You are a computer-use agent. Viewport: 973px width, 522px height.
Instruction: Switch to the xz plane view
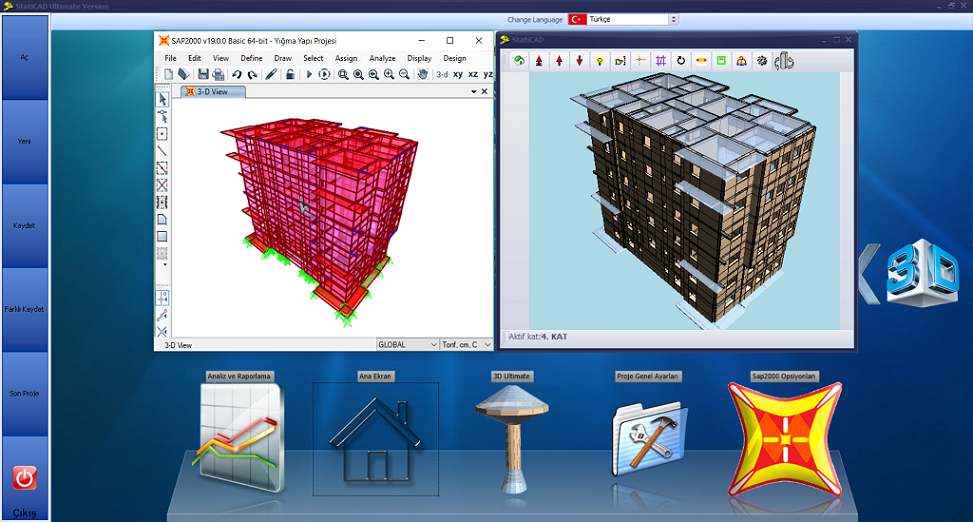coord(473,75)
